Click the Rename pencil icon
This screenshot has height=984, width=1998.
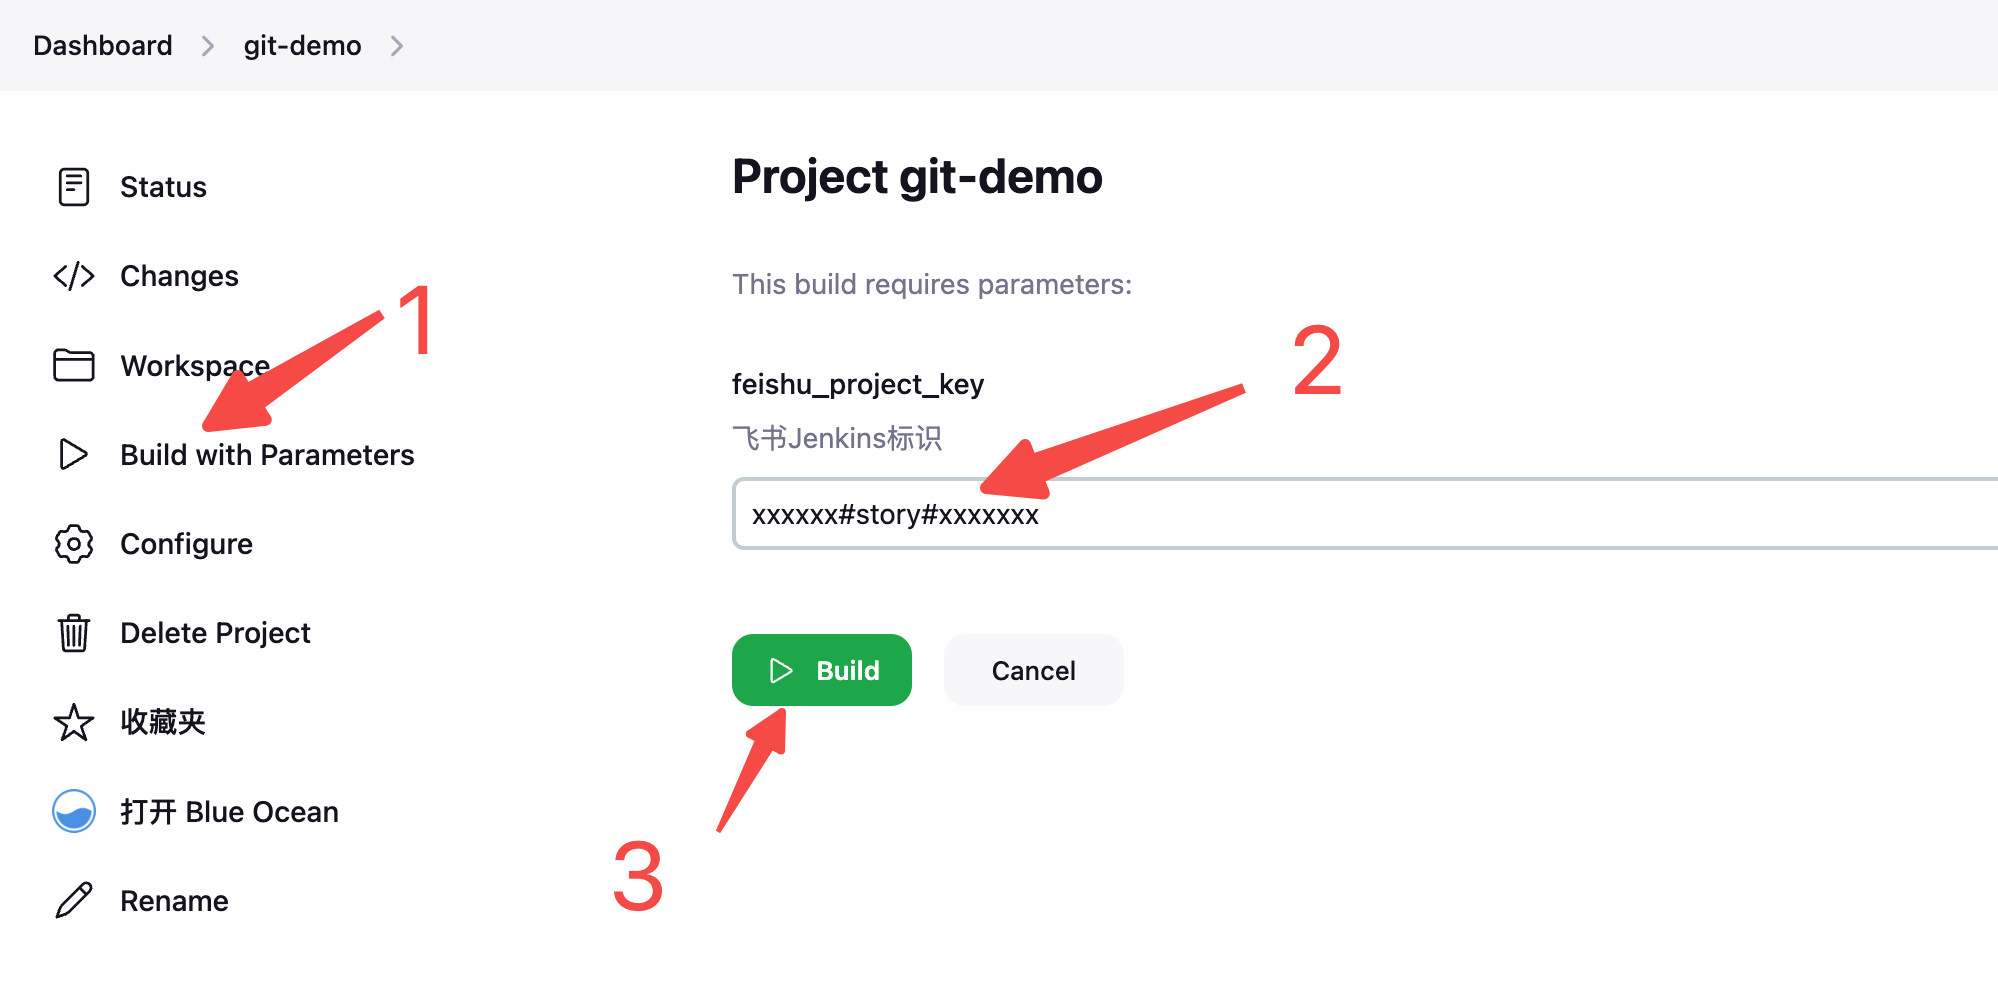[x=74, y=900]
